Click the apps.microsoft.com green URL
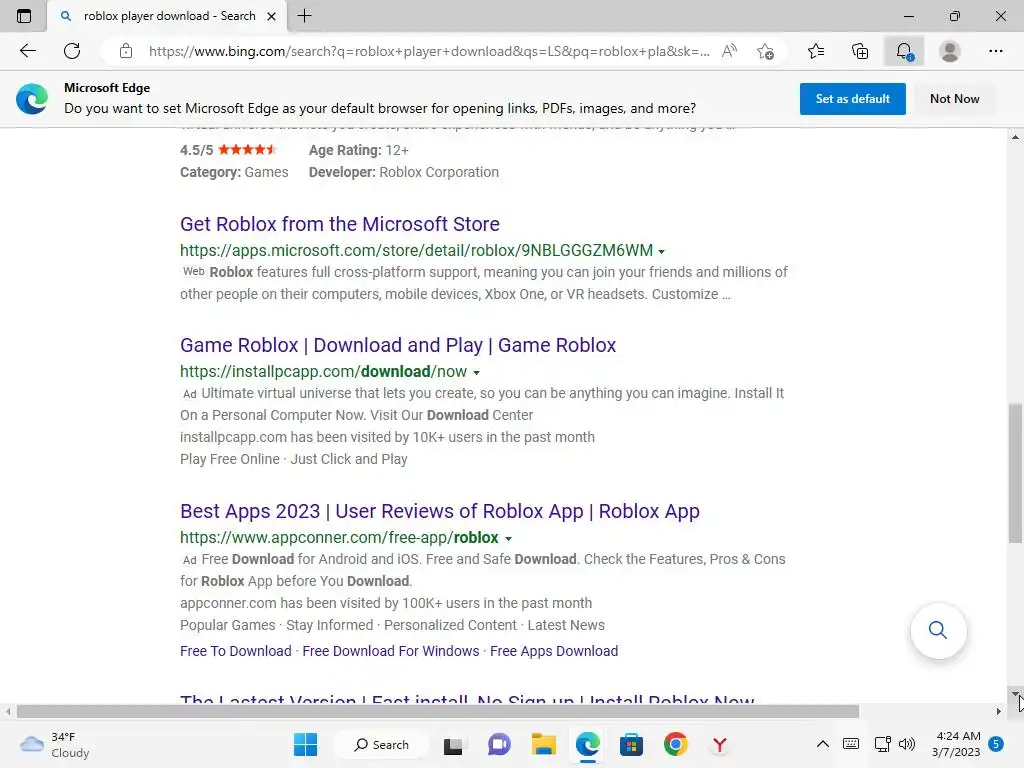1024x768 pixels. (x=416, y=250)
